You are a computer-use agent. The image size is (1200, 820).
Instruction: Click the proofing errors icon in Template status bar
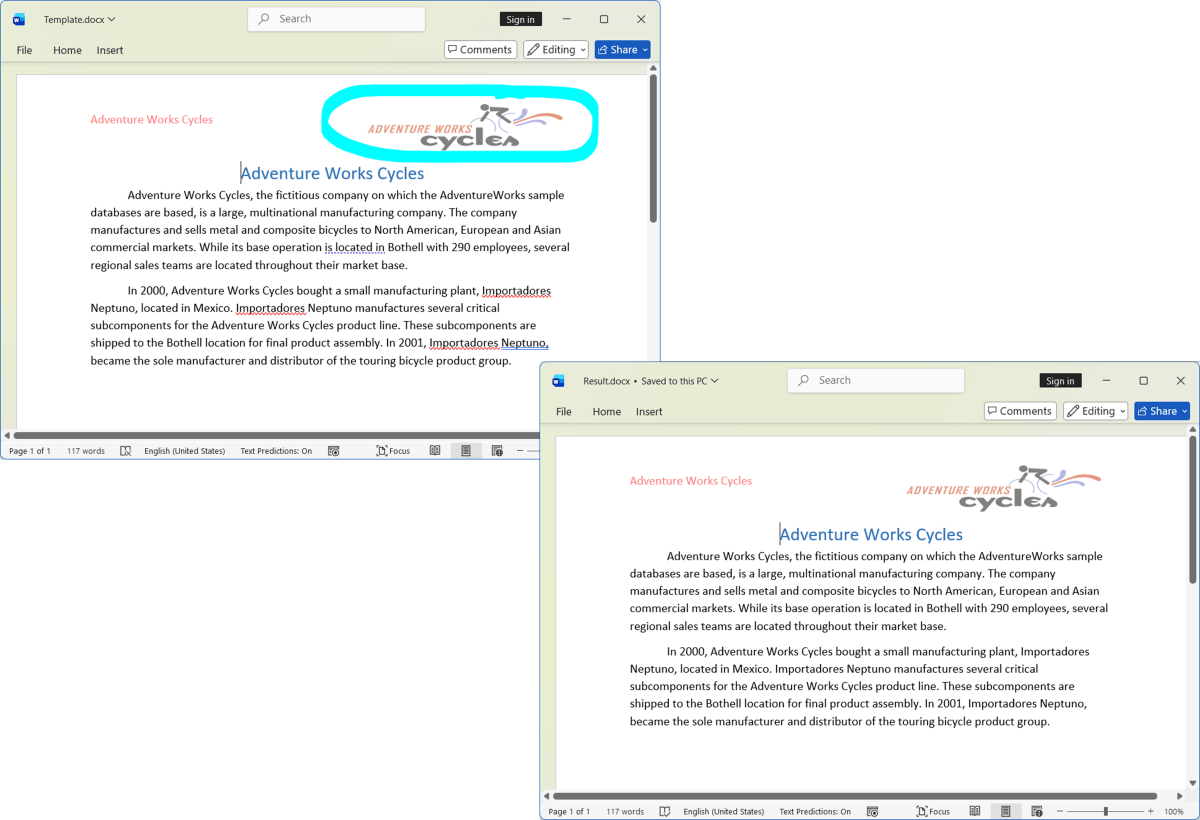[x=125, y=451]
